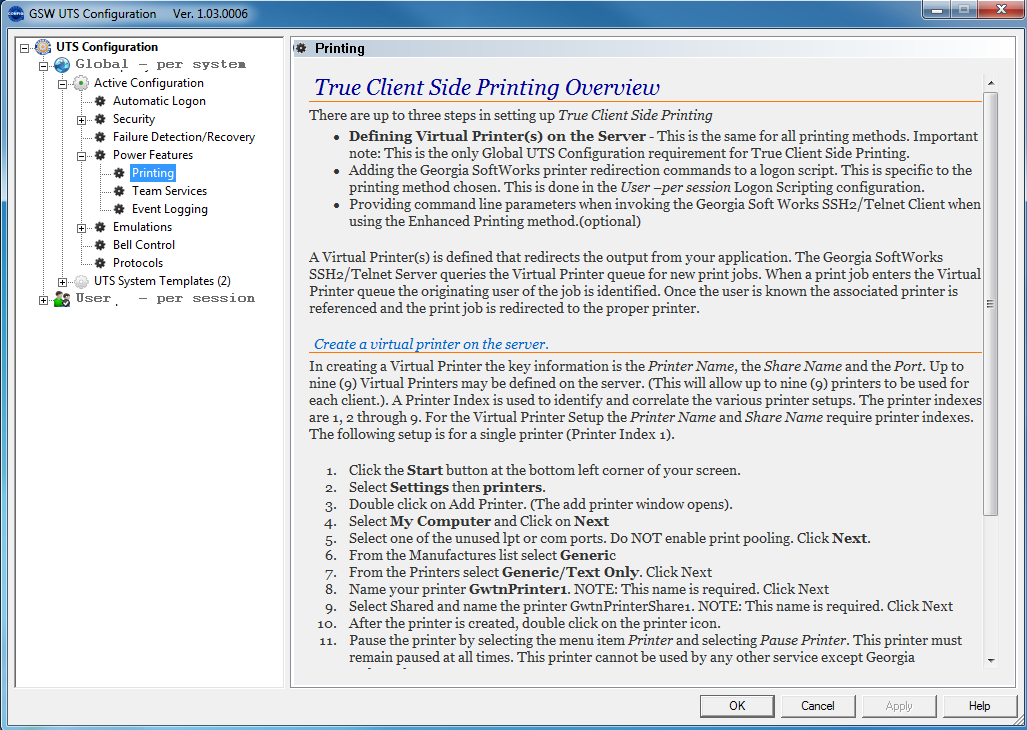Click the User per session people icon
This screenshot has width=1027, height=730.
62,299
